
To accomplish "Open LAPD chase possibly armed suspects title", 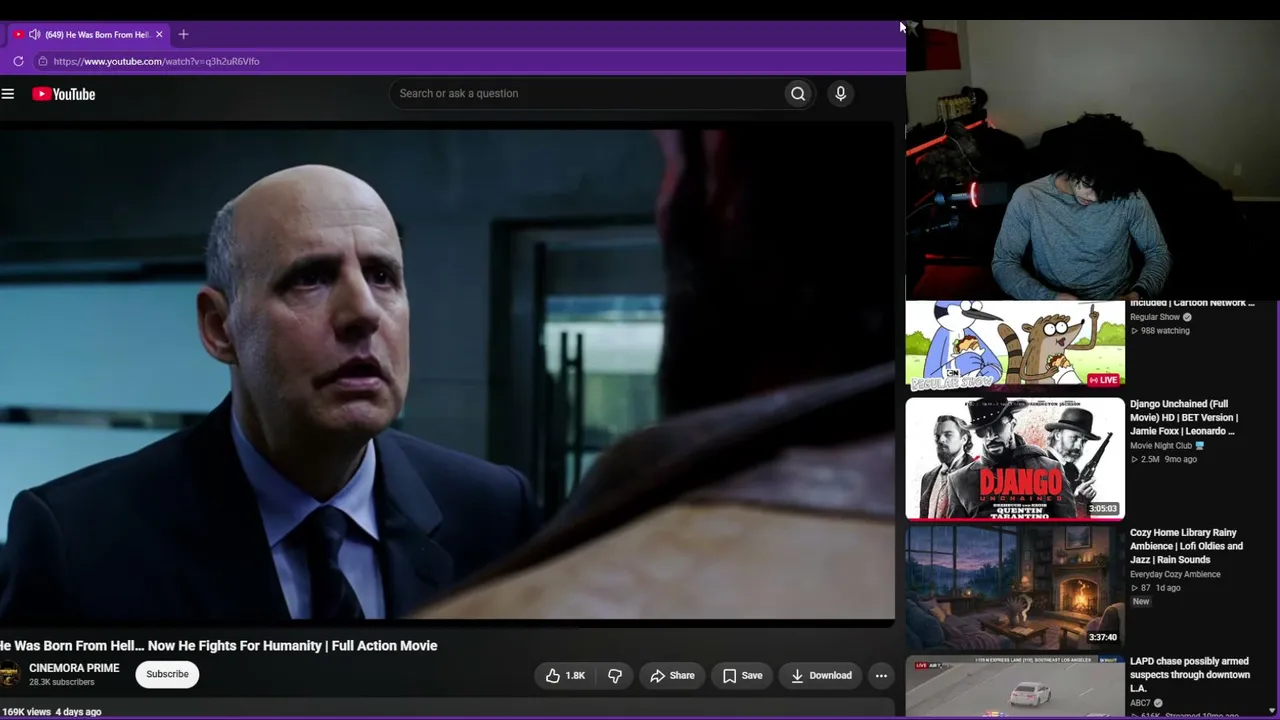I will coord(1190,675).
